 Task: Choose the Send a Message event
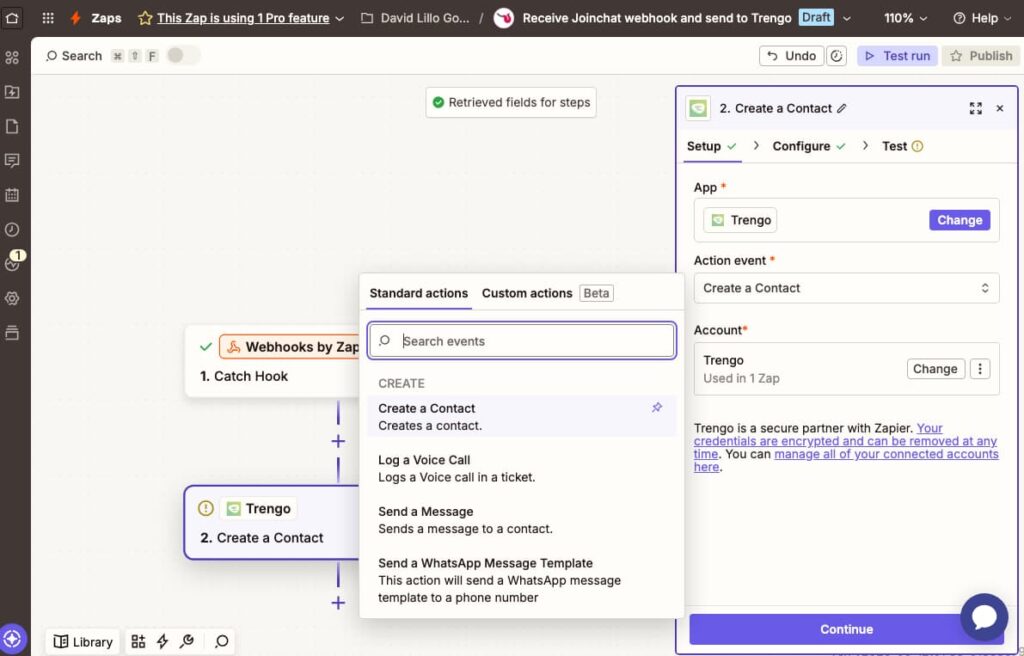521,520
